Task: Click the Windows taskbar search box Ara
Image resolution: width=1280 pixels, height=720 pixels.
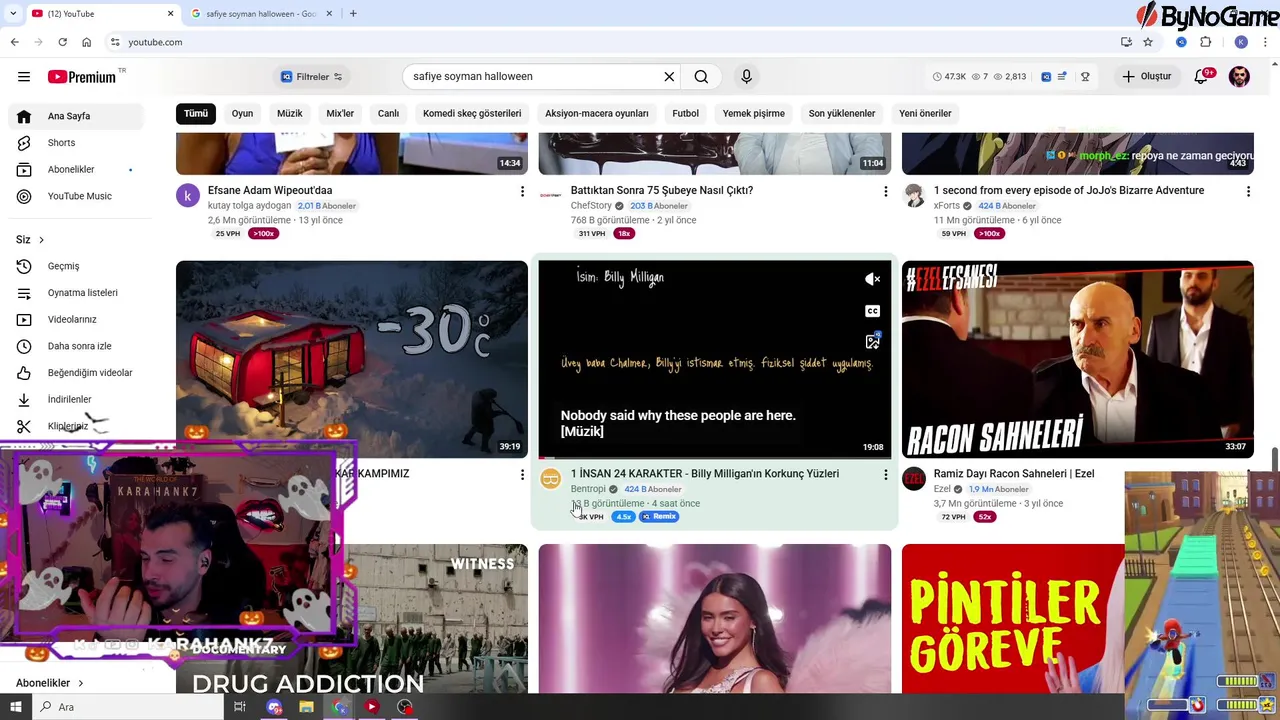Action: [130, 707]
